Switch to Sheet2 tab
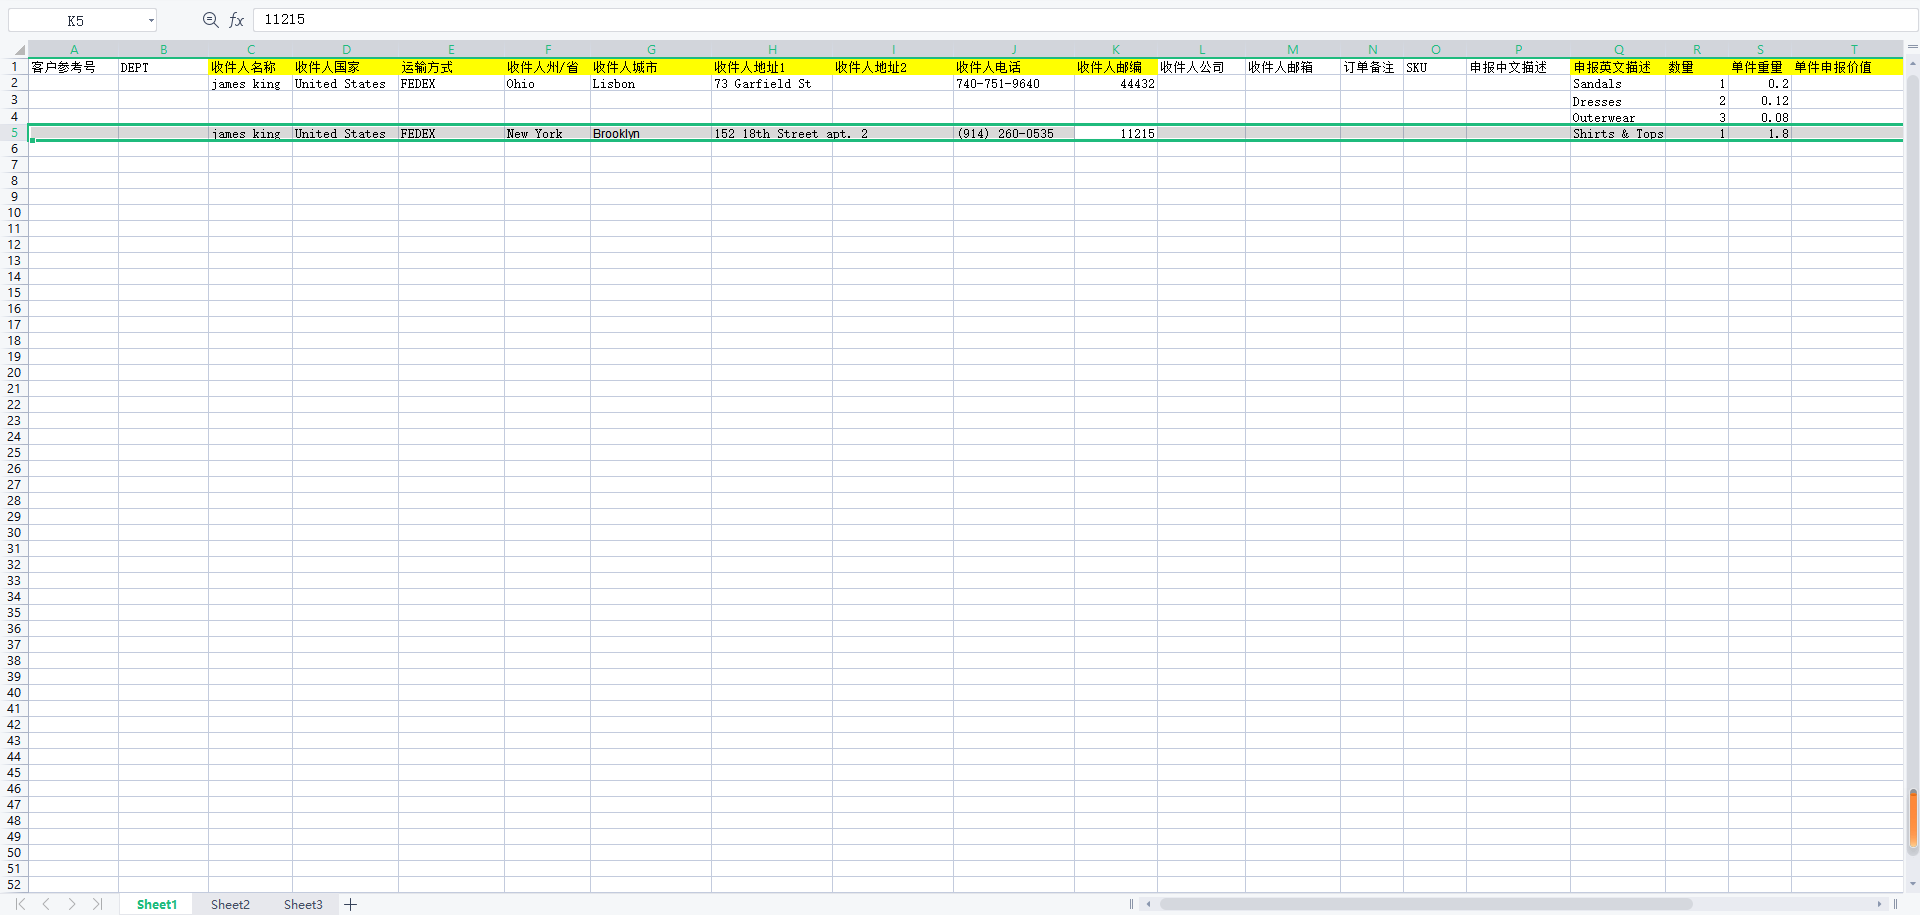1920x915 pixels. 230,904
